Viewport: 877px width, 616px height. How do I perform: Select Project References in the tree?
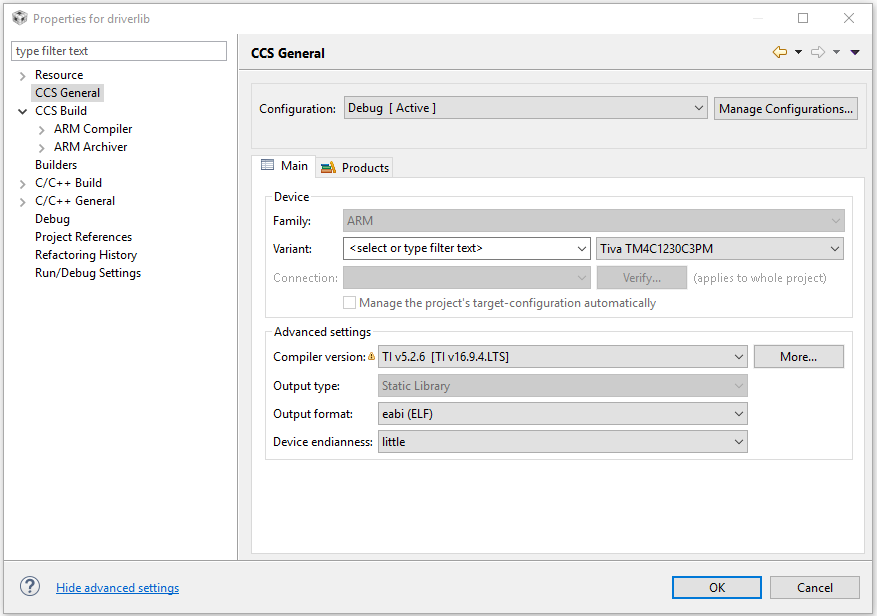tap(83, 237)
